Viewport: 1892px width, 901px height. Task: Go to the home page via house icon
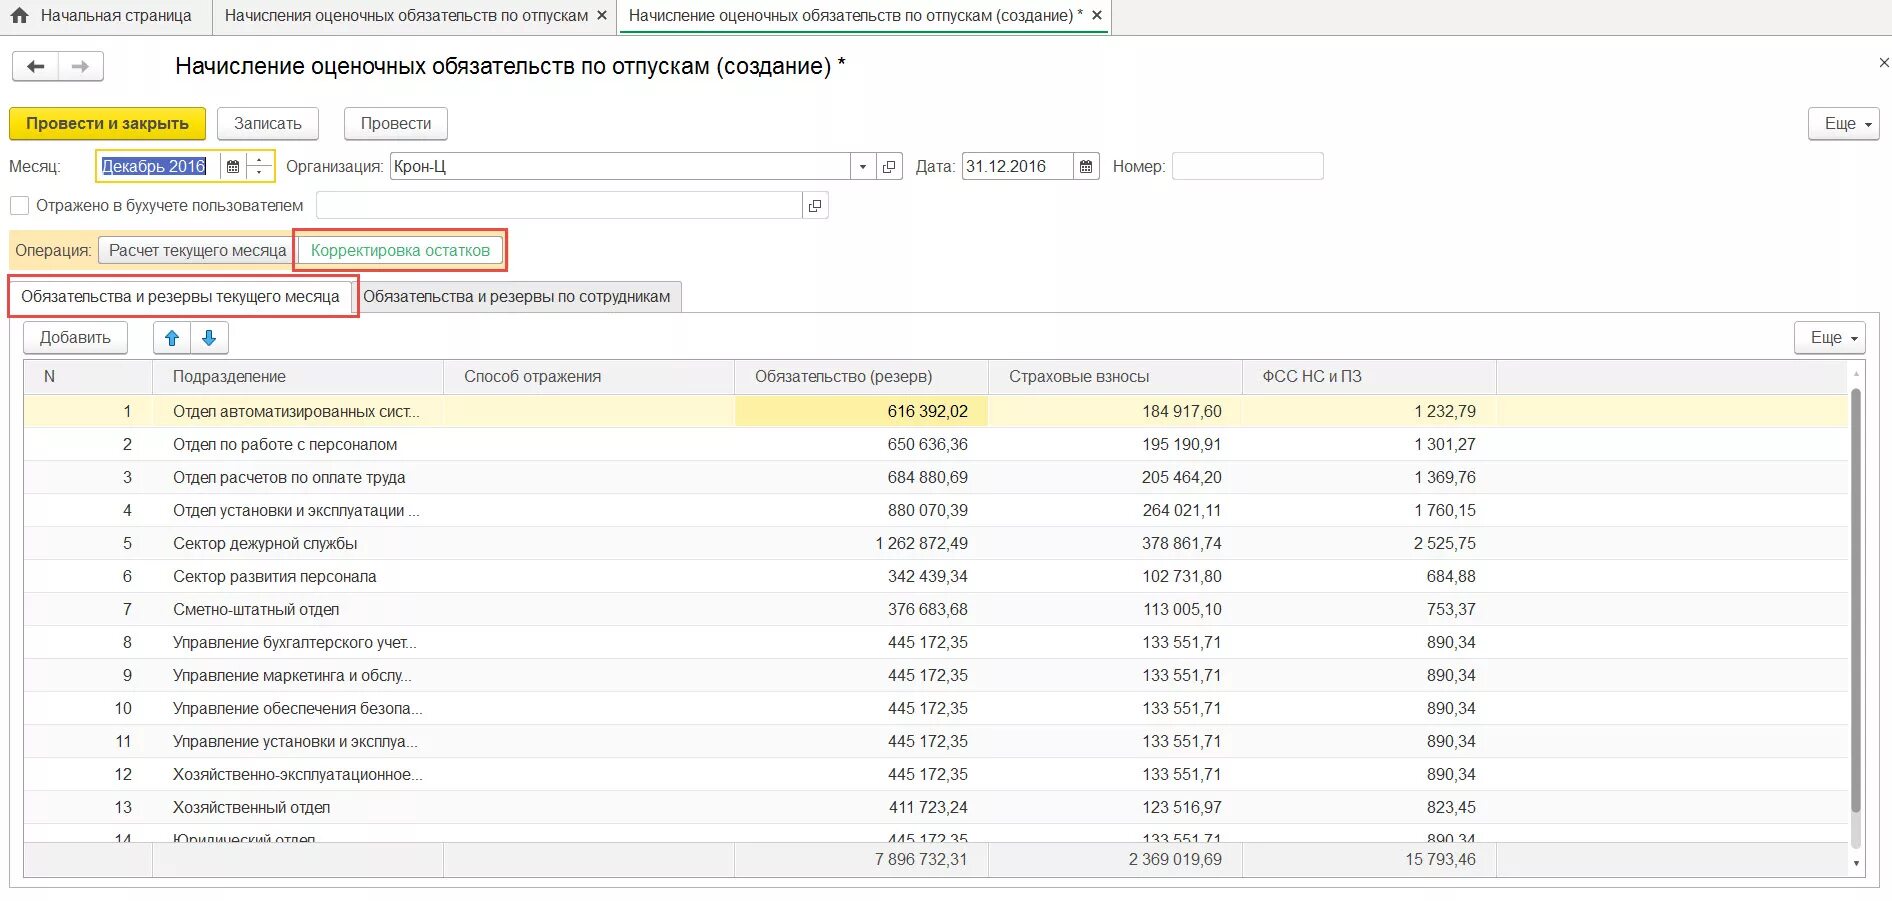click(19, 16)
